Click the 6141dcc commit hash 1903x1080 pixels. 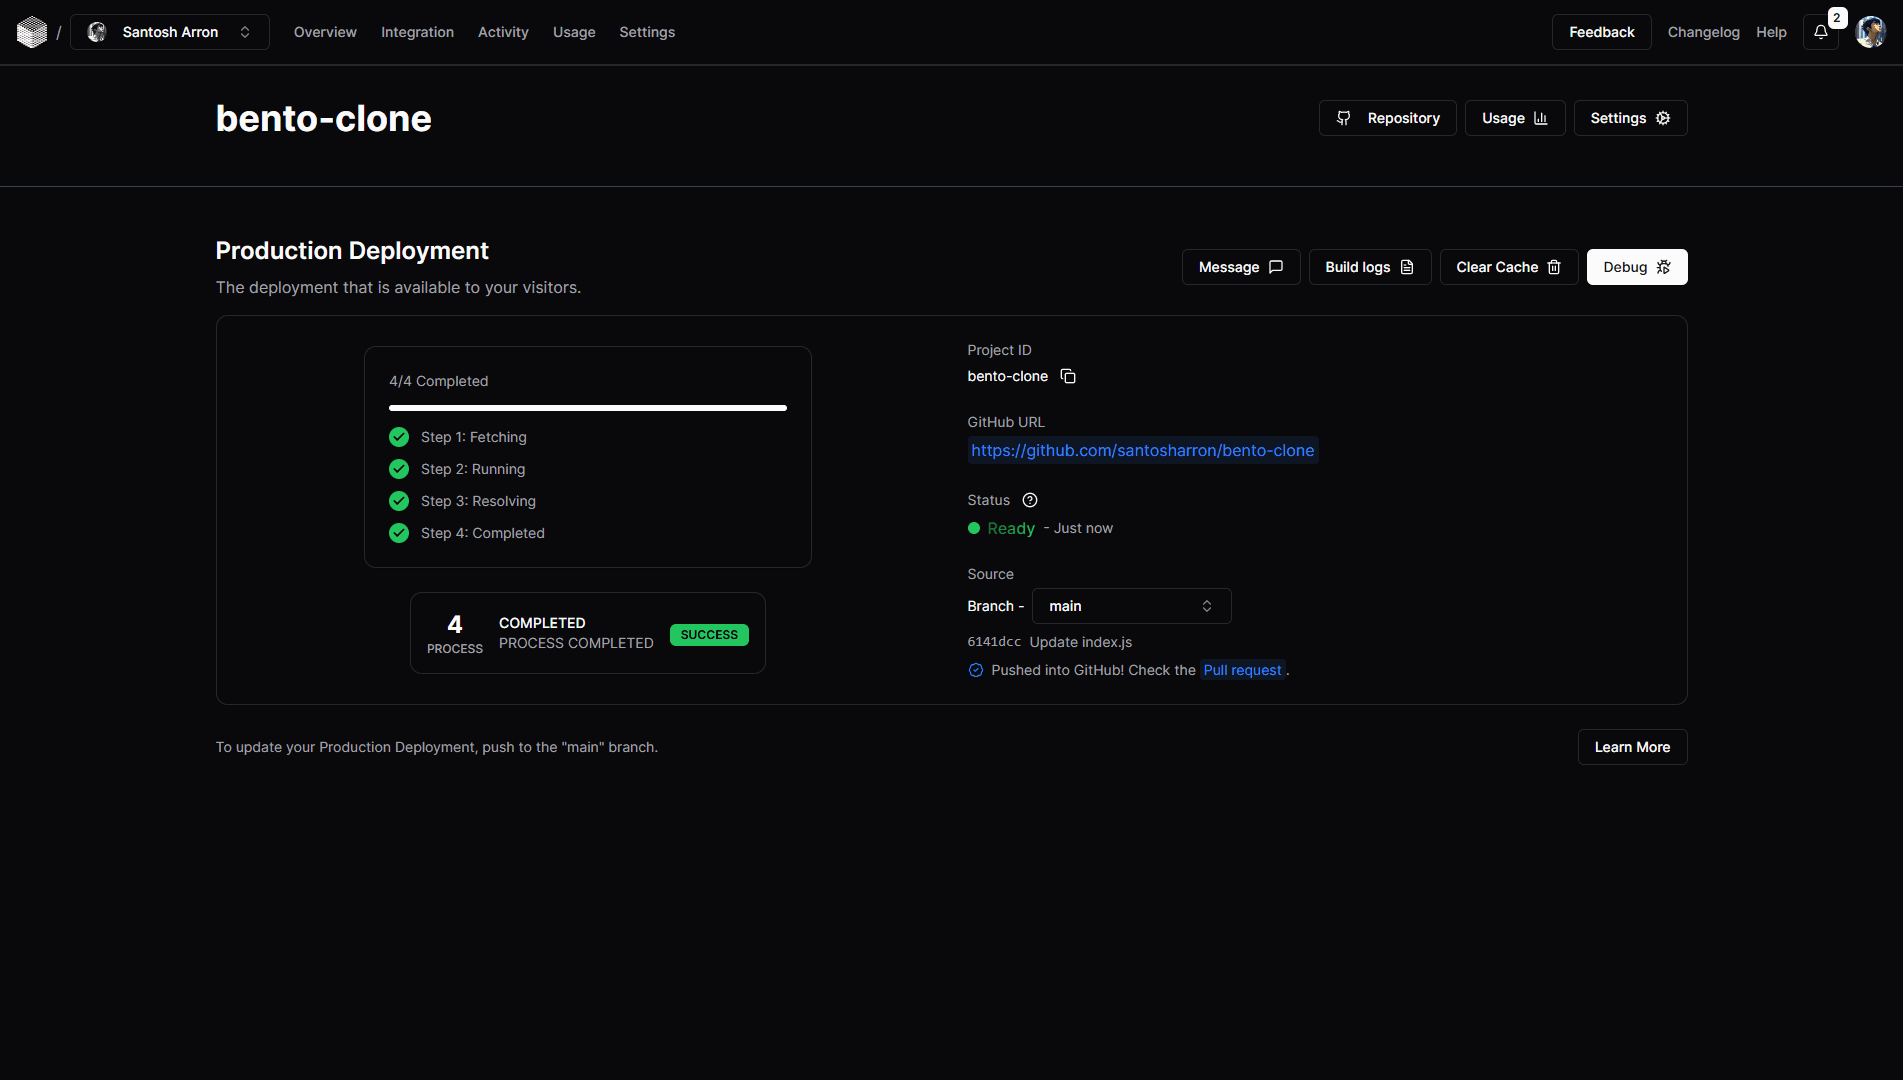pyautogui.click(x=994, y=642)
